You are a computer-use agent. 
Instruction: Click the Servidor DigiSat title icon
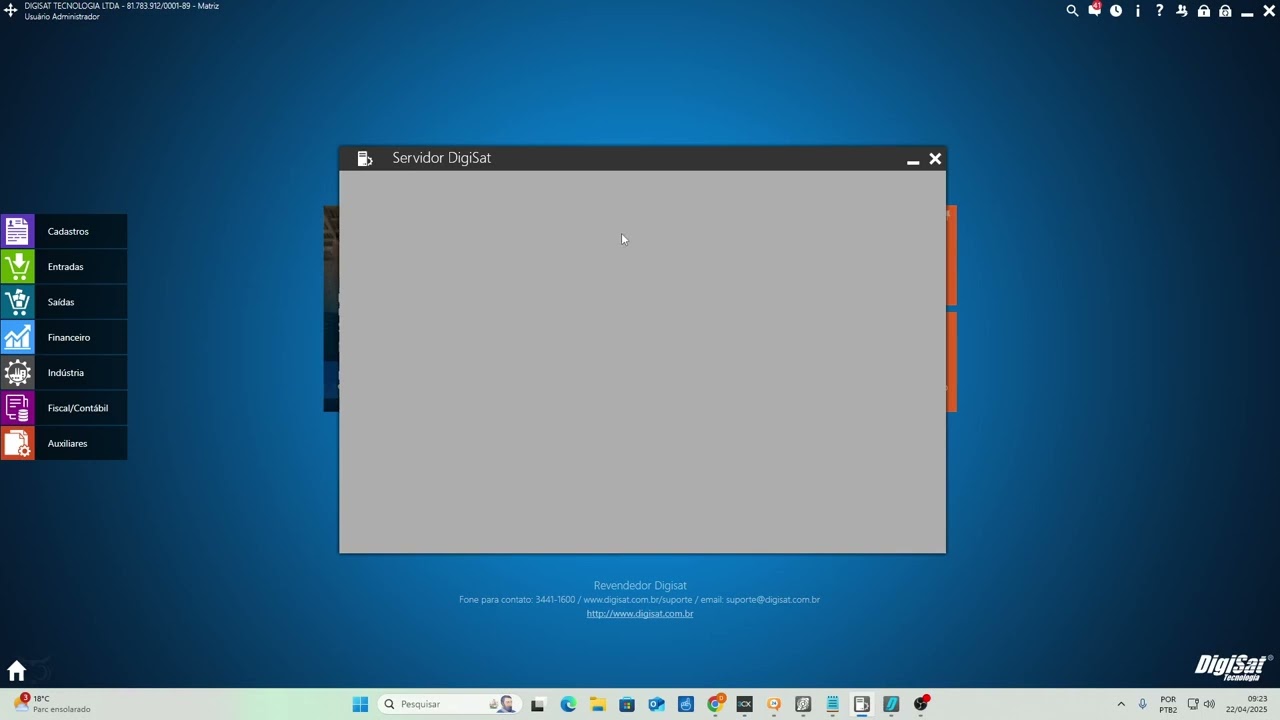point(365,158)
